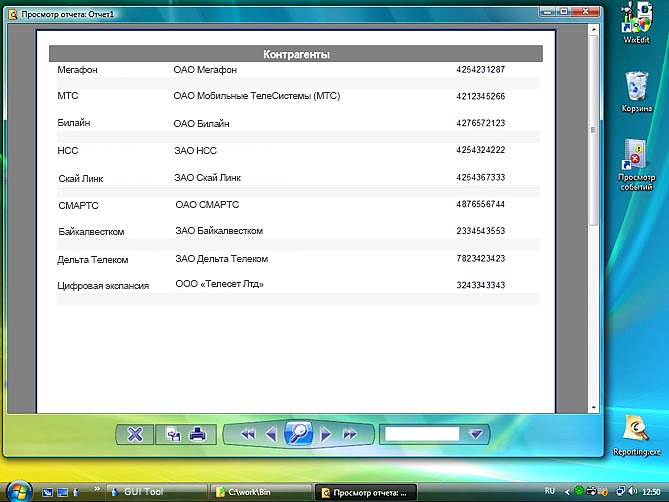The width and height of the screenshot is (669, 502).
Task: Select Цифровая экспансия cell
Action: coord(103,286)
